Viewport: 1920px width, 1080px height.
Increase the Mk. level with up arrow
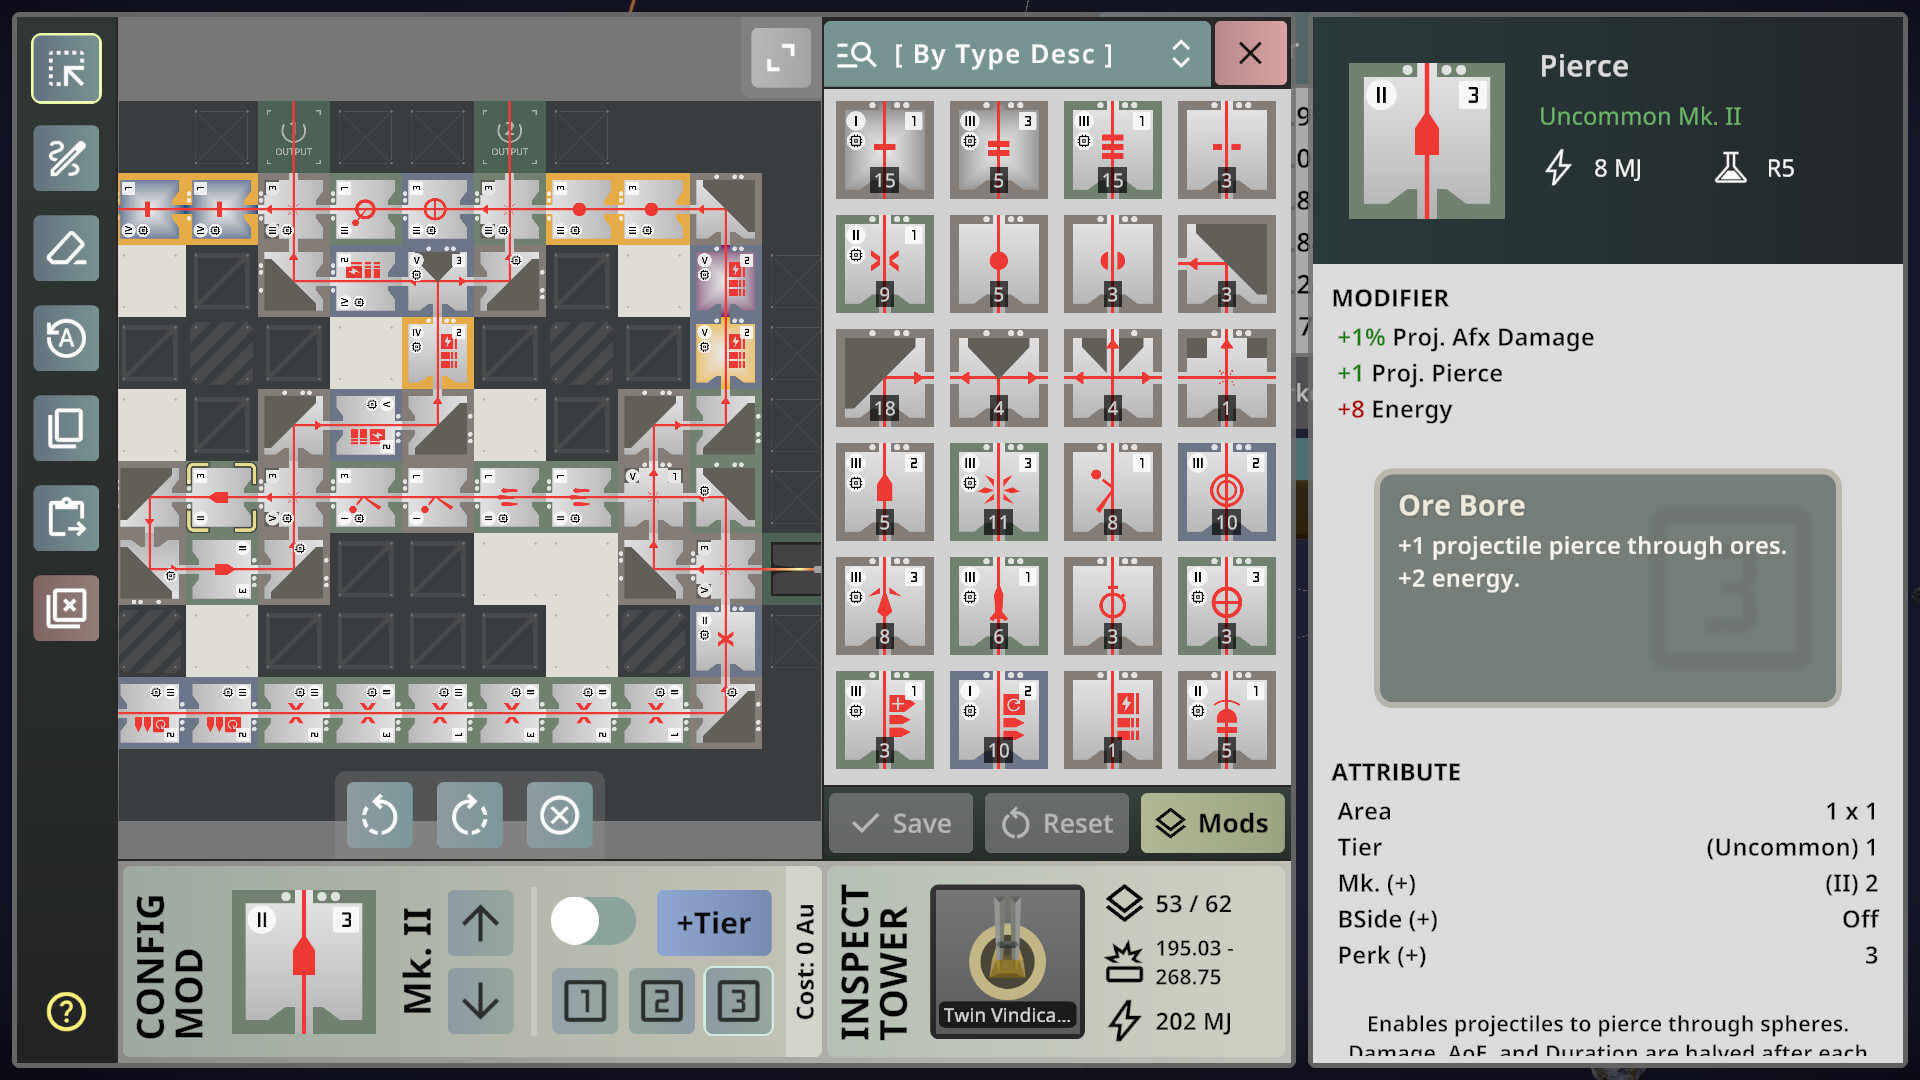pos(480,922)
